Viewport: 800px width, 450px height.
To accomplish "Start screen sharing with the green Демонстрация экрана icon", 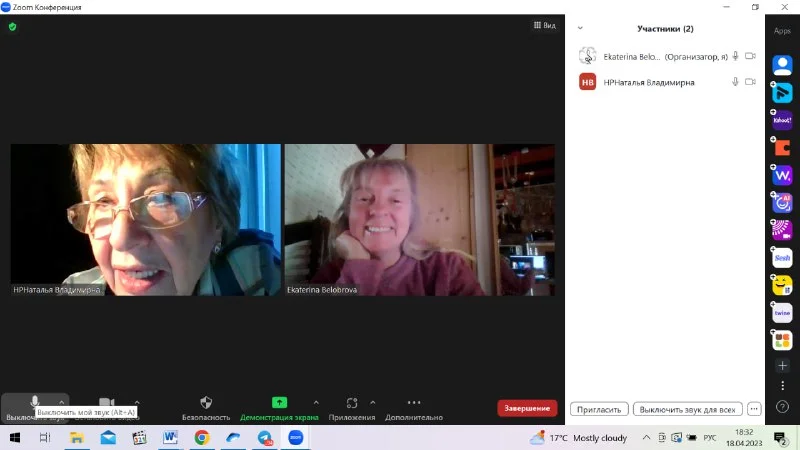I will 279,403.
